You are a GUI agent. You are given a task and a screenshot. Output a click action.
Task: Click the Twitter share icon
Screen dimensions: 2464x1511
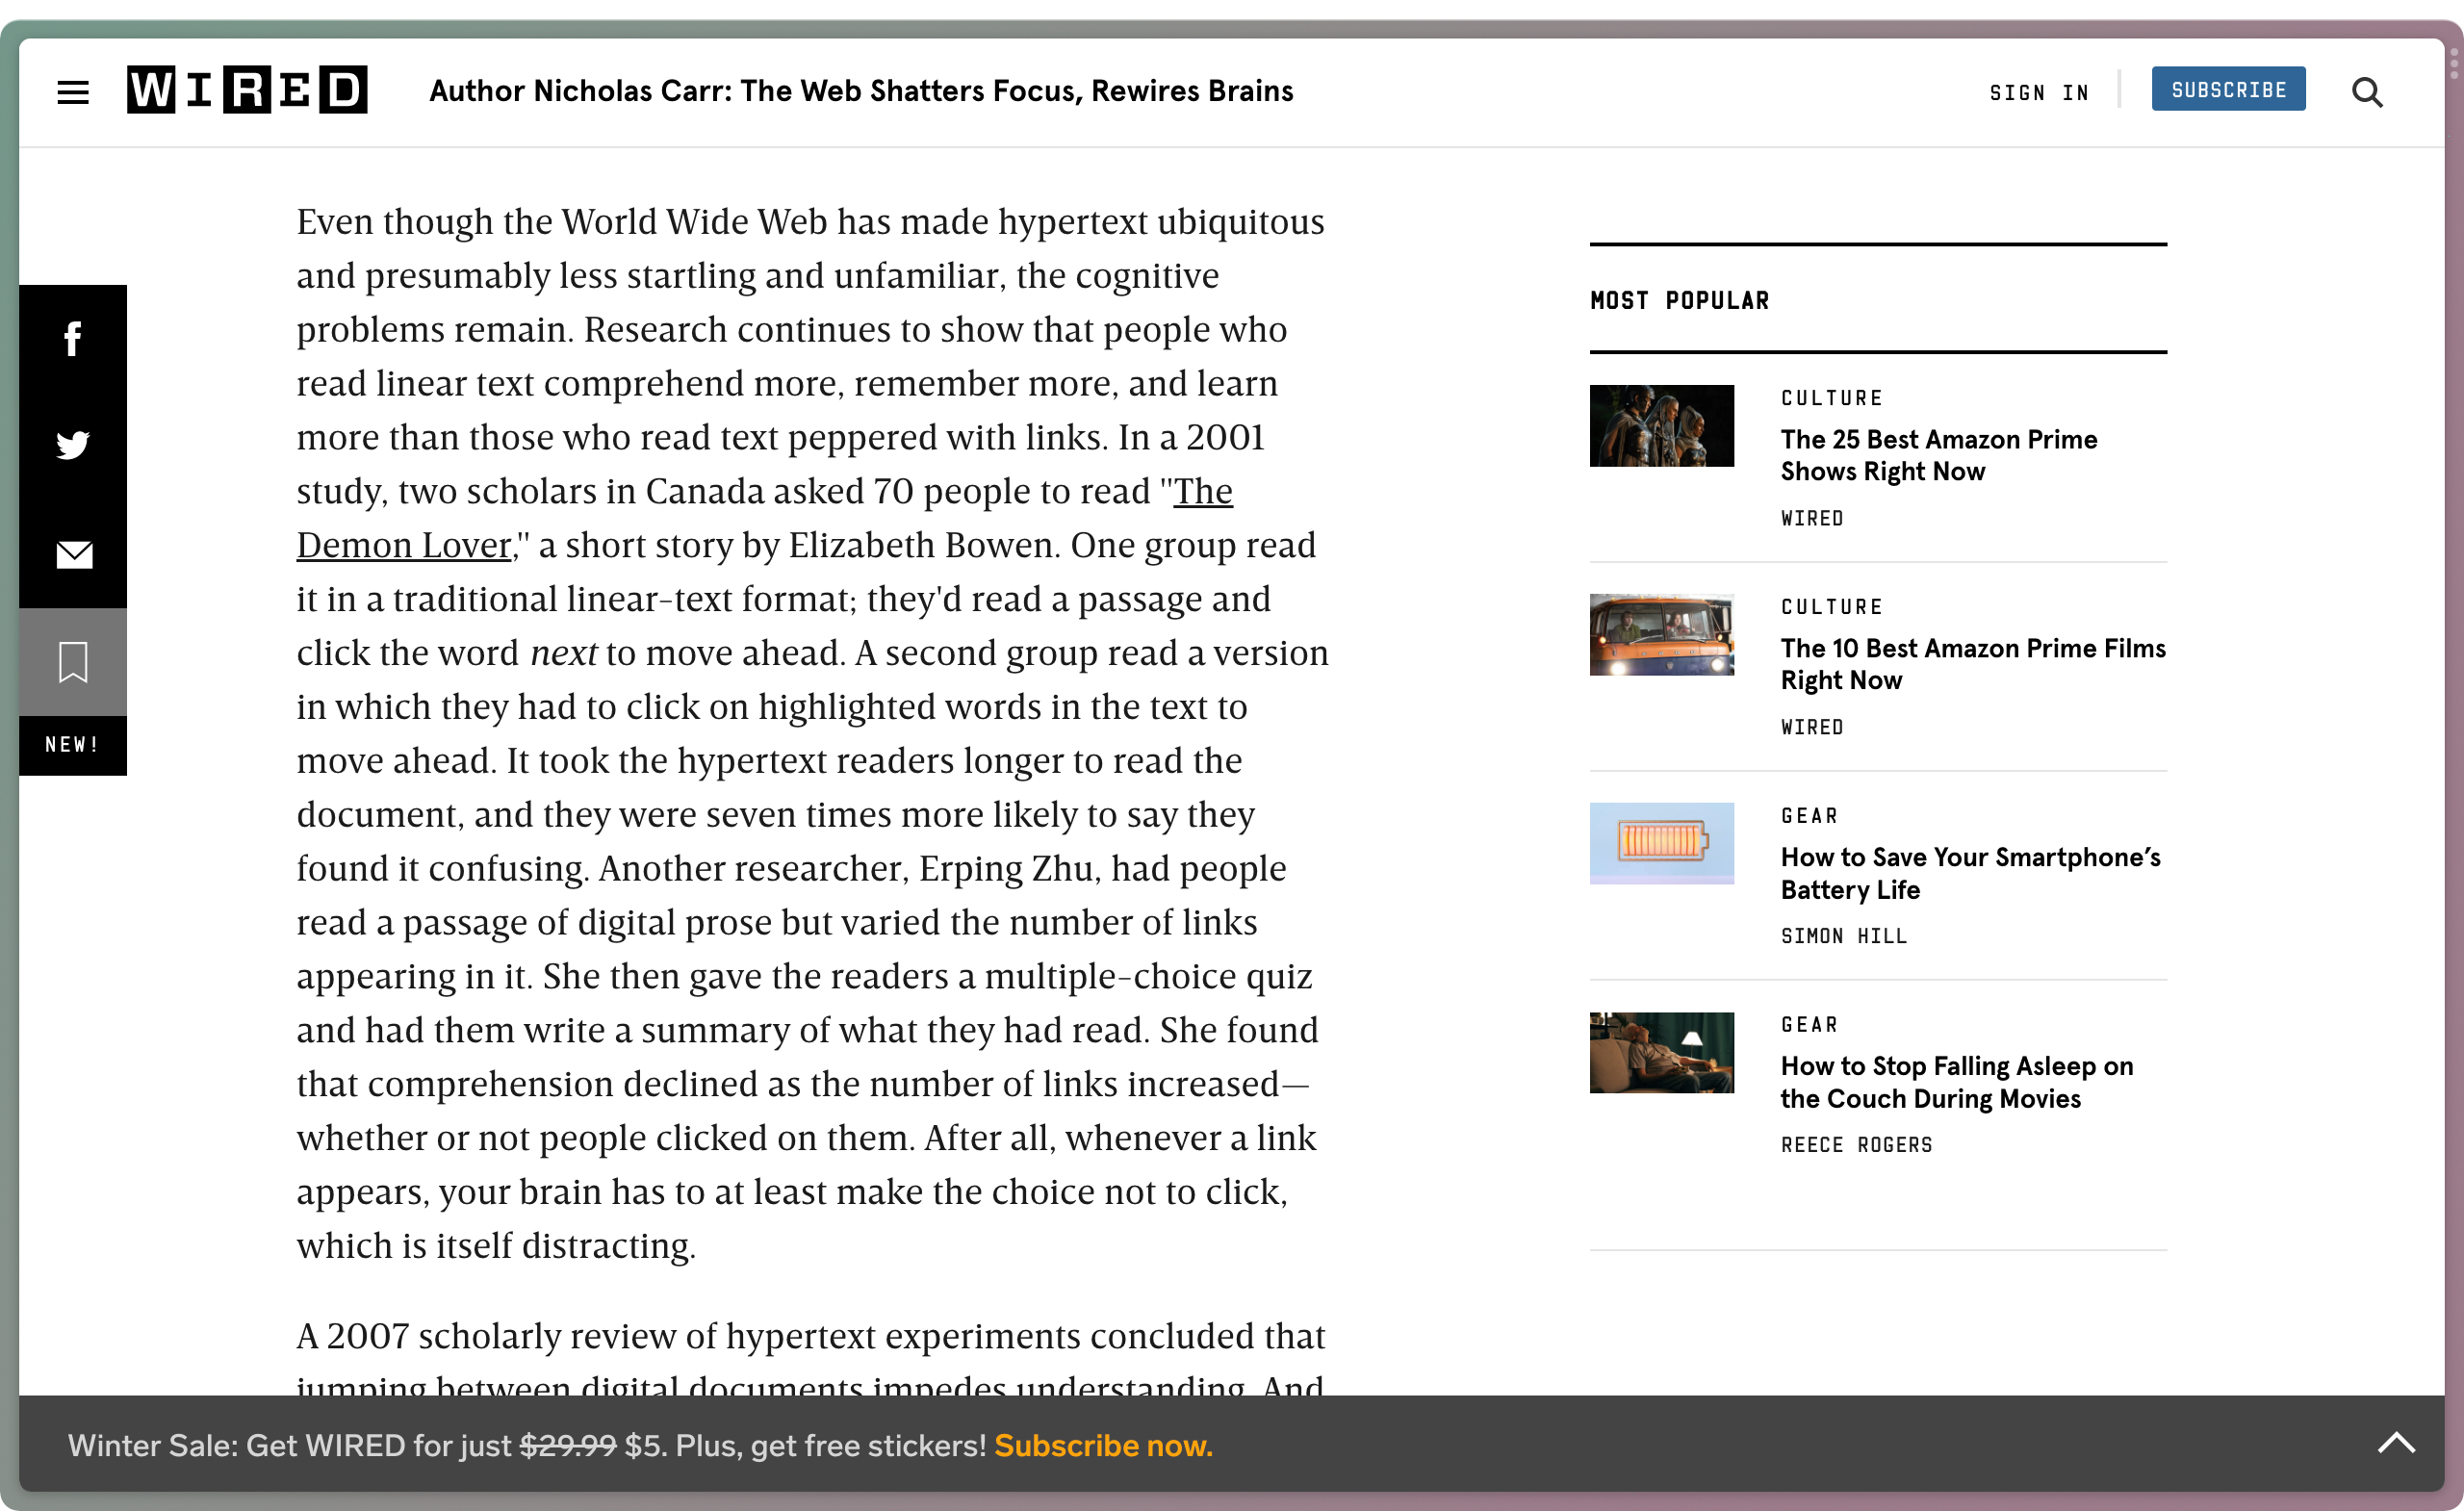coord(74,445)
